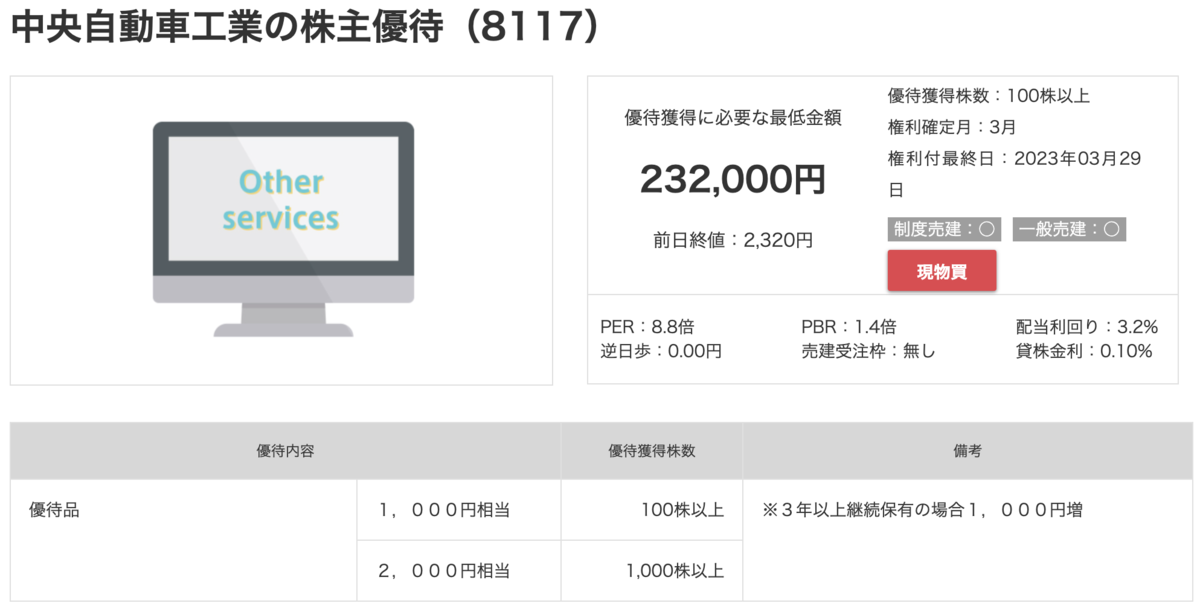Click the red 現物買 button
The height and width of the screenshot is (612, 1200).
[x=942, y=271]
